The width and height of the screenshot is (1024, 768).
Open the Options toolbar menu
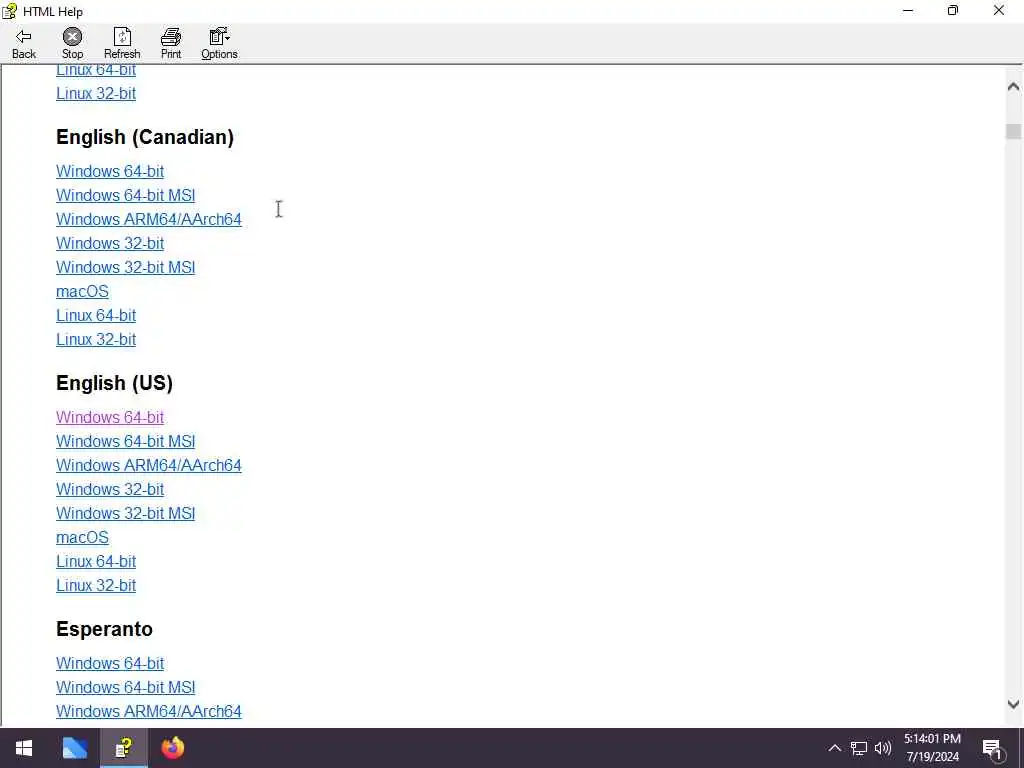219,44
